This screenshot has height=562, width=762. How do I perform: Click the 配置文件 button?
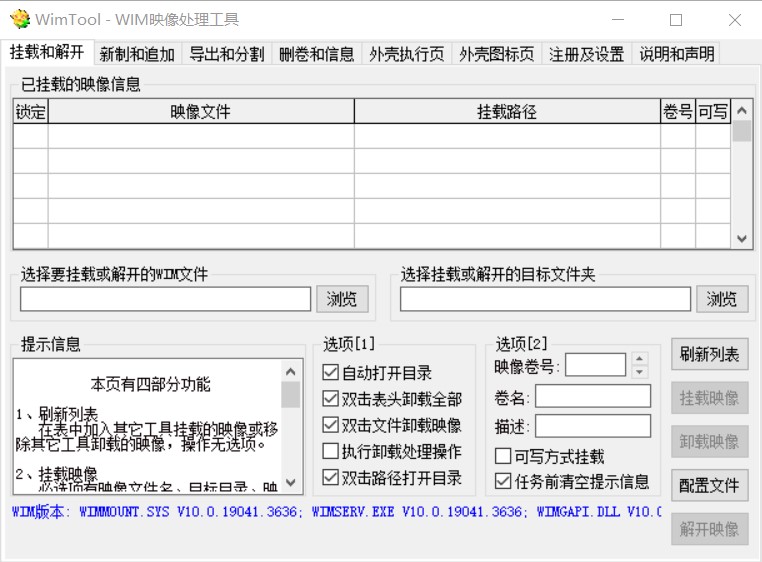tap(710, 485)
